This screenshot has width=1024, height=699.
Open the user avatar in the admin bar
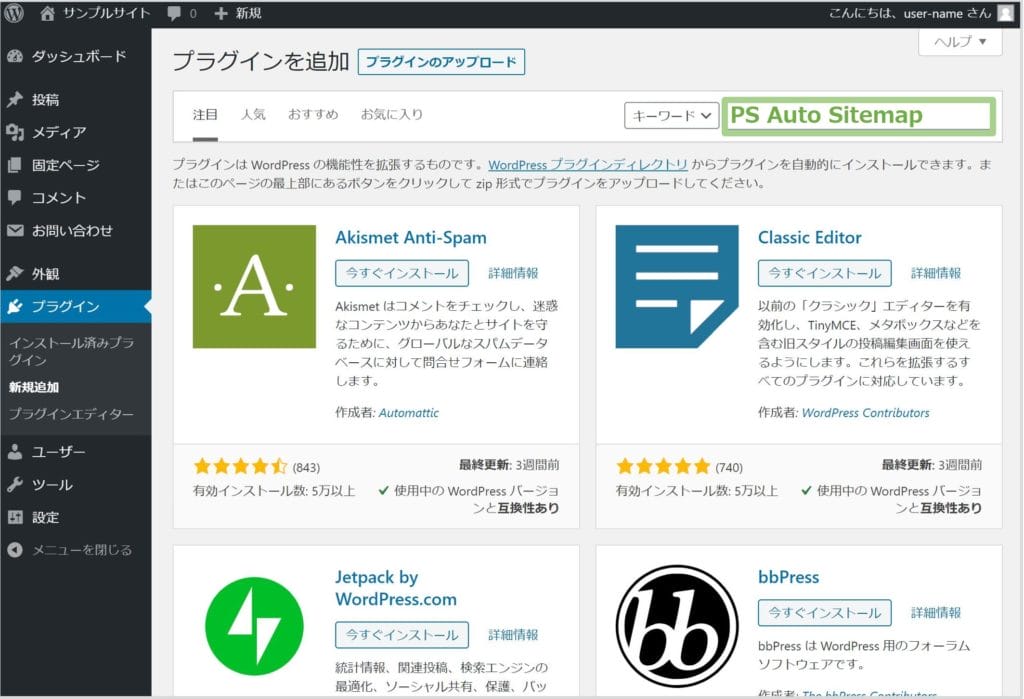pyautogui.click(x=1006, y=13)
